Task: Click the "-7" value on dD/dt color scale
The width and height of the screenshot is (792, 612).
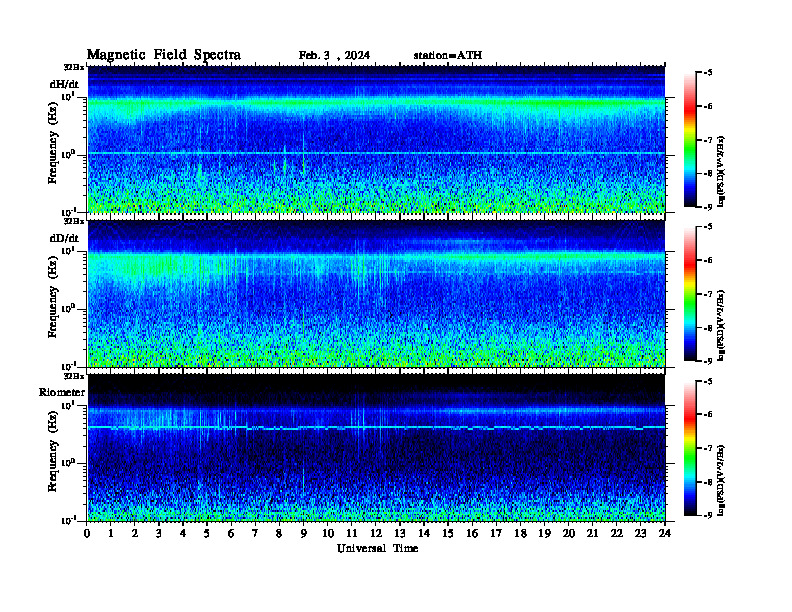Action: [x=707, y=294]
